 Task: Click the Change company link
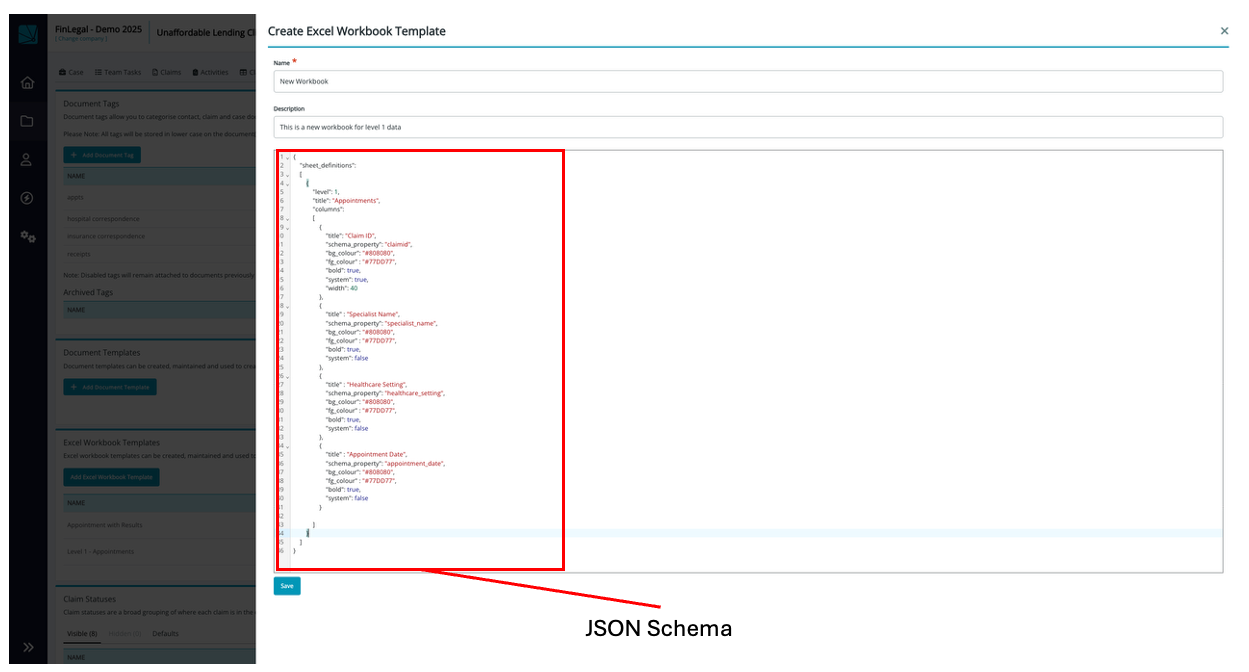(x=81, y=39)
